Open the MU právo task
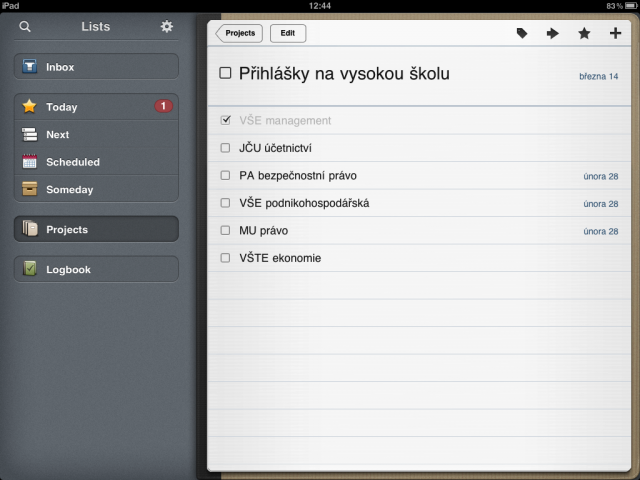The height and width of the screenshot is (480, 640). pyautogui.click(x=419, y=231)
